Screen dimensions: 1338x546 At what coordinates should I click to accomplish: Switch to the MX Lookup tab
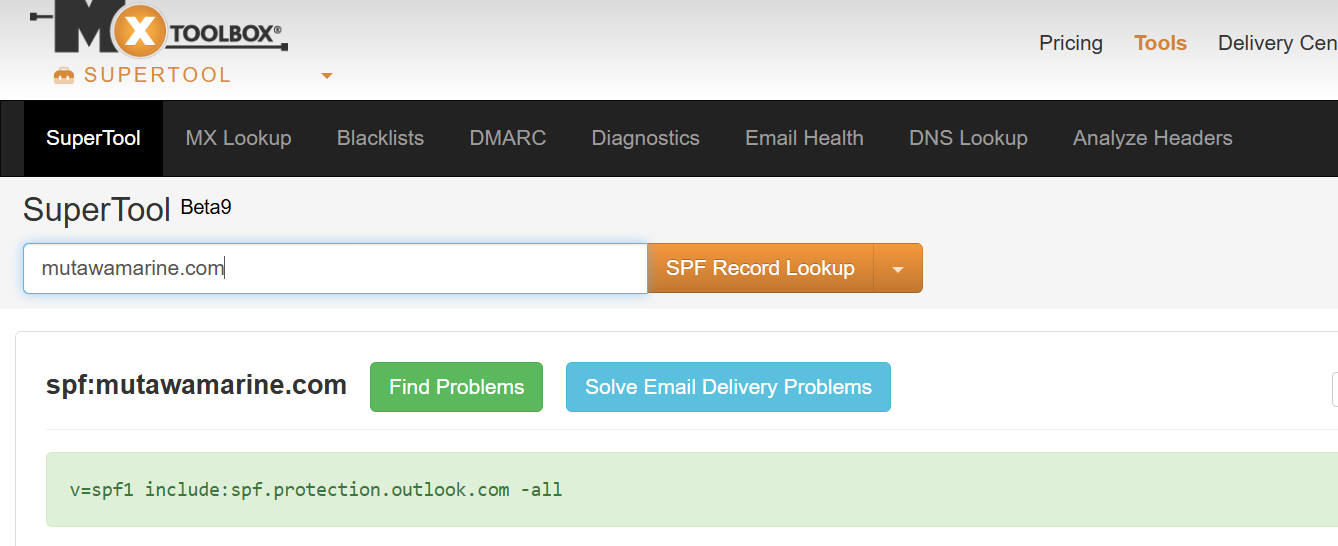[238, 138]
